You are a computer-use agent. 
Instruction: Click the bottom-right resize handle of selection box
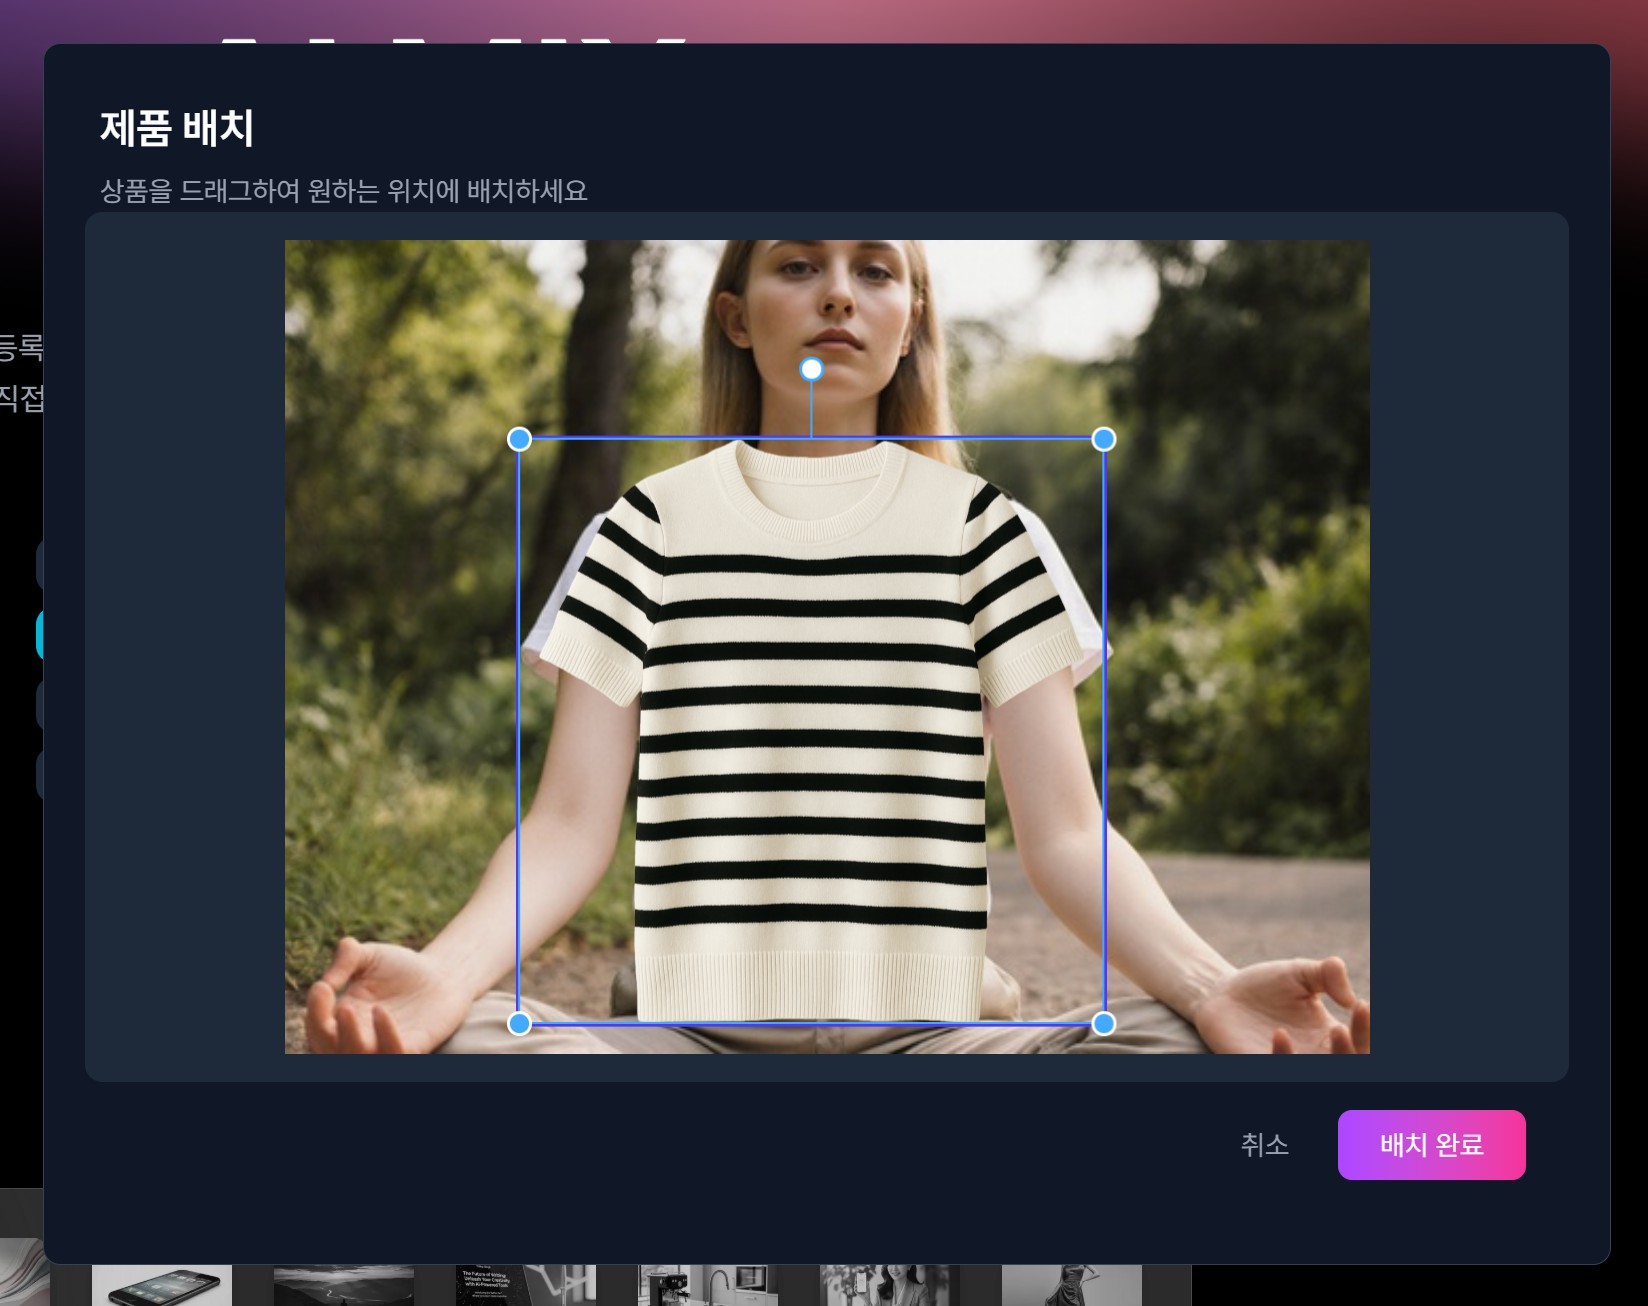(1103, 1023)
